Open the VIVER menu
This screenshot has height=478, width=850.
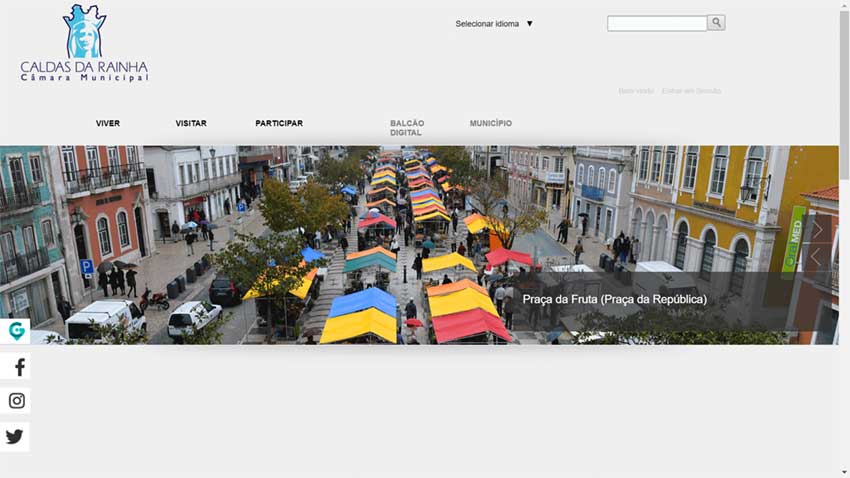(x=108, y=124)
